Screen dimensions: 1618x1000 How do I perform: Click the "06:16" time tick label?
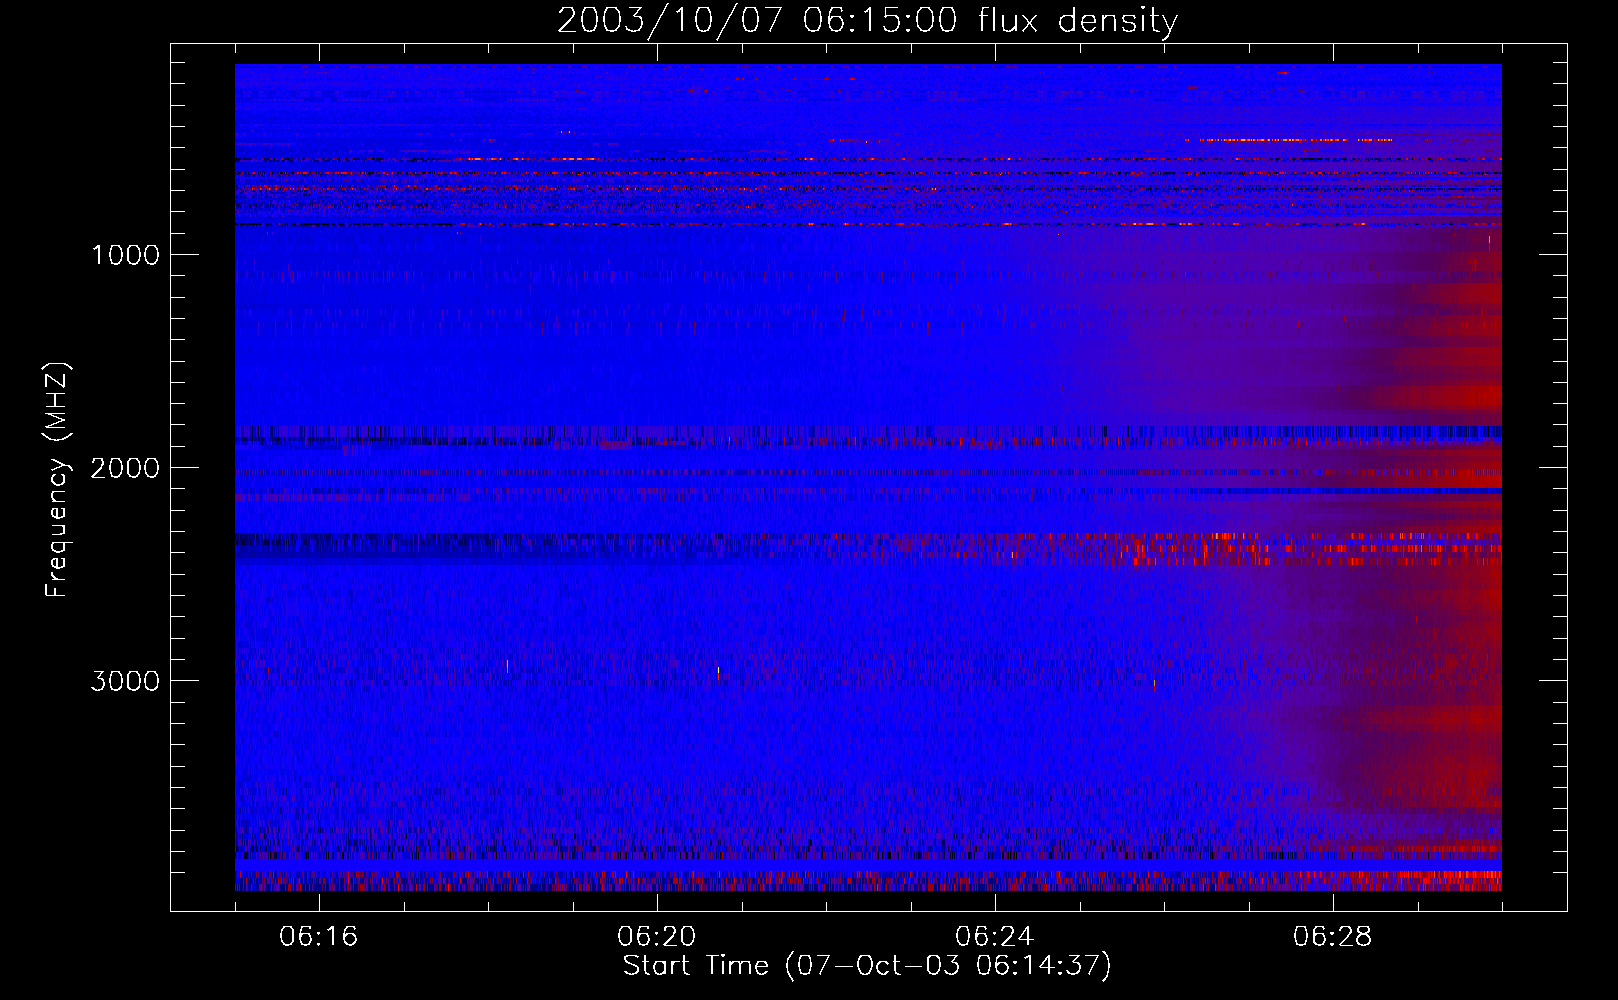coord(319,937)
